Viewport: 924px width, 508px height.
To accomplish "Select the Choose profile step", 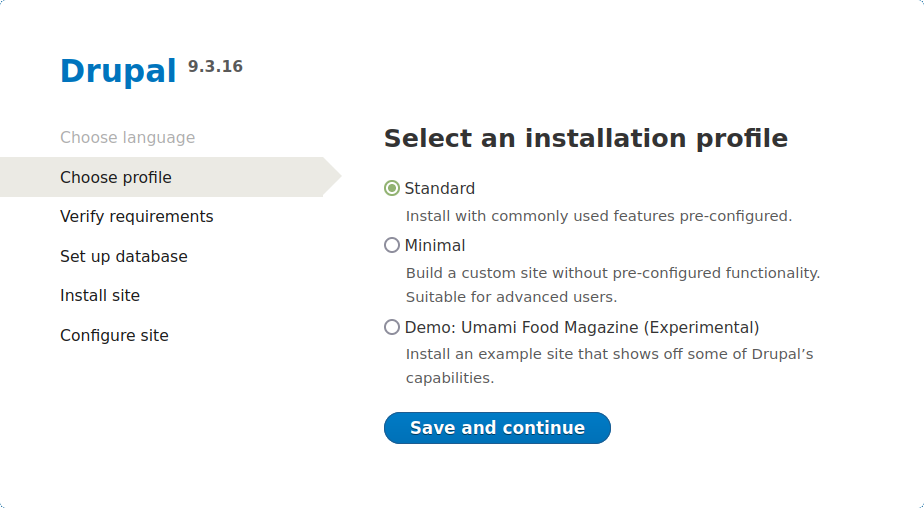I will pos(116,177).
